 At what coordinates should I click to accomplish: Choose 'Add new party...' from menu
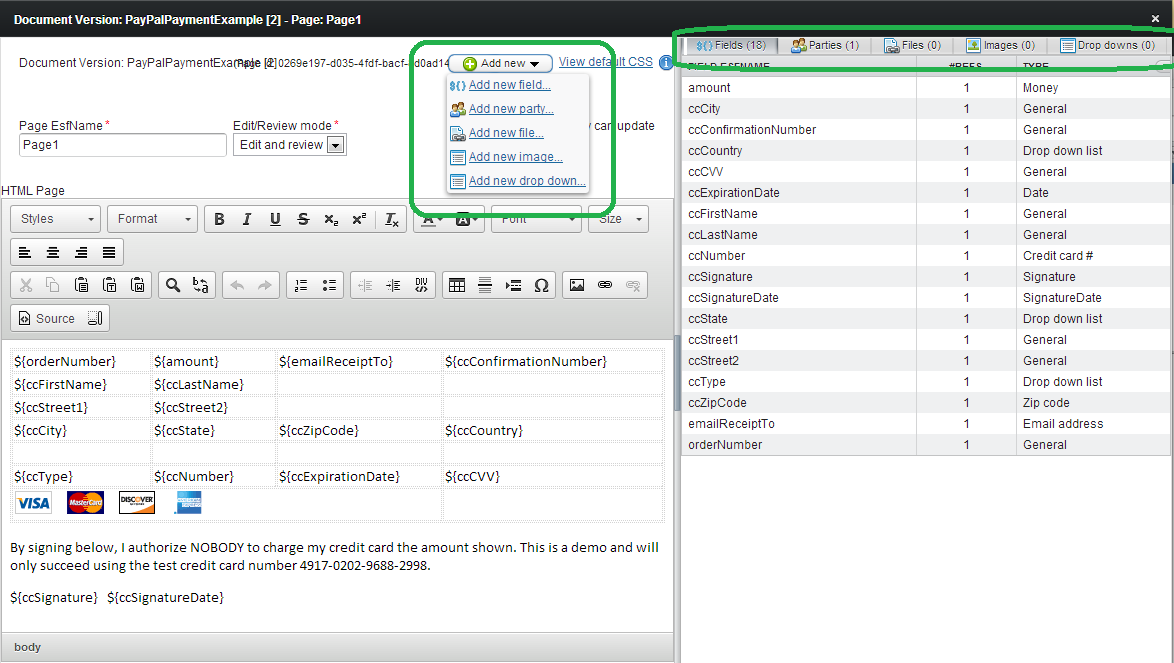click(x=511, y=109)
